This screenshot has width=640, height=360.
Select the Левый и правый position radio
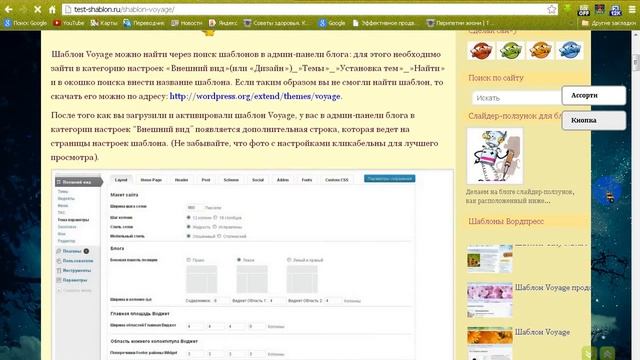click(289, 260)
